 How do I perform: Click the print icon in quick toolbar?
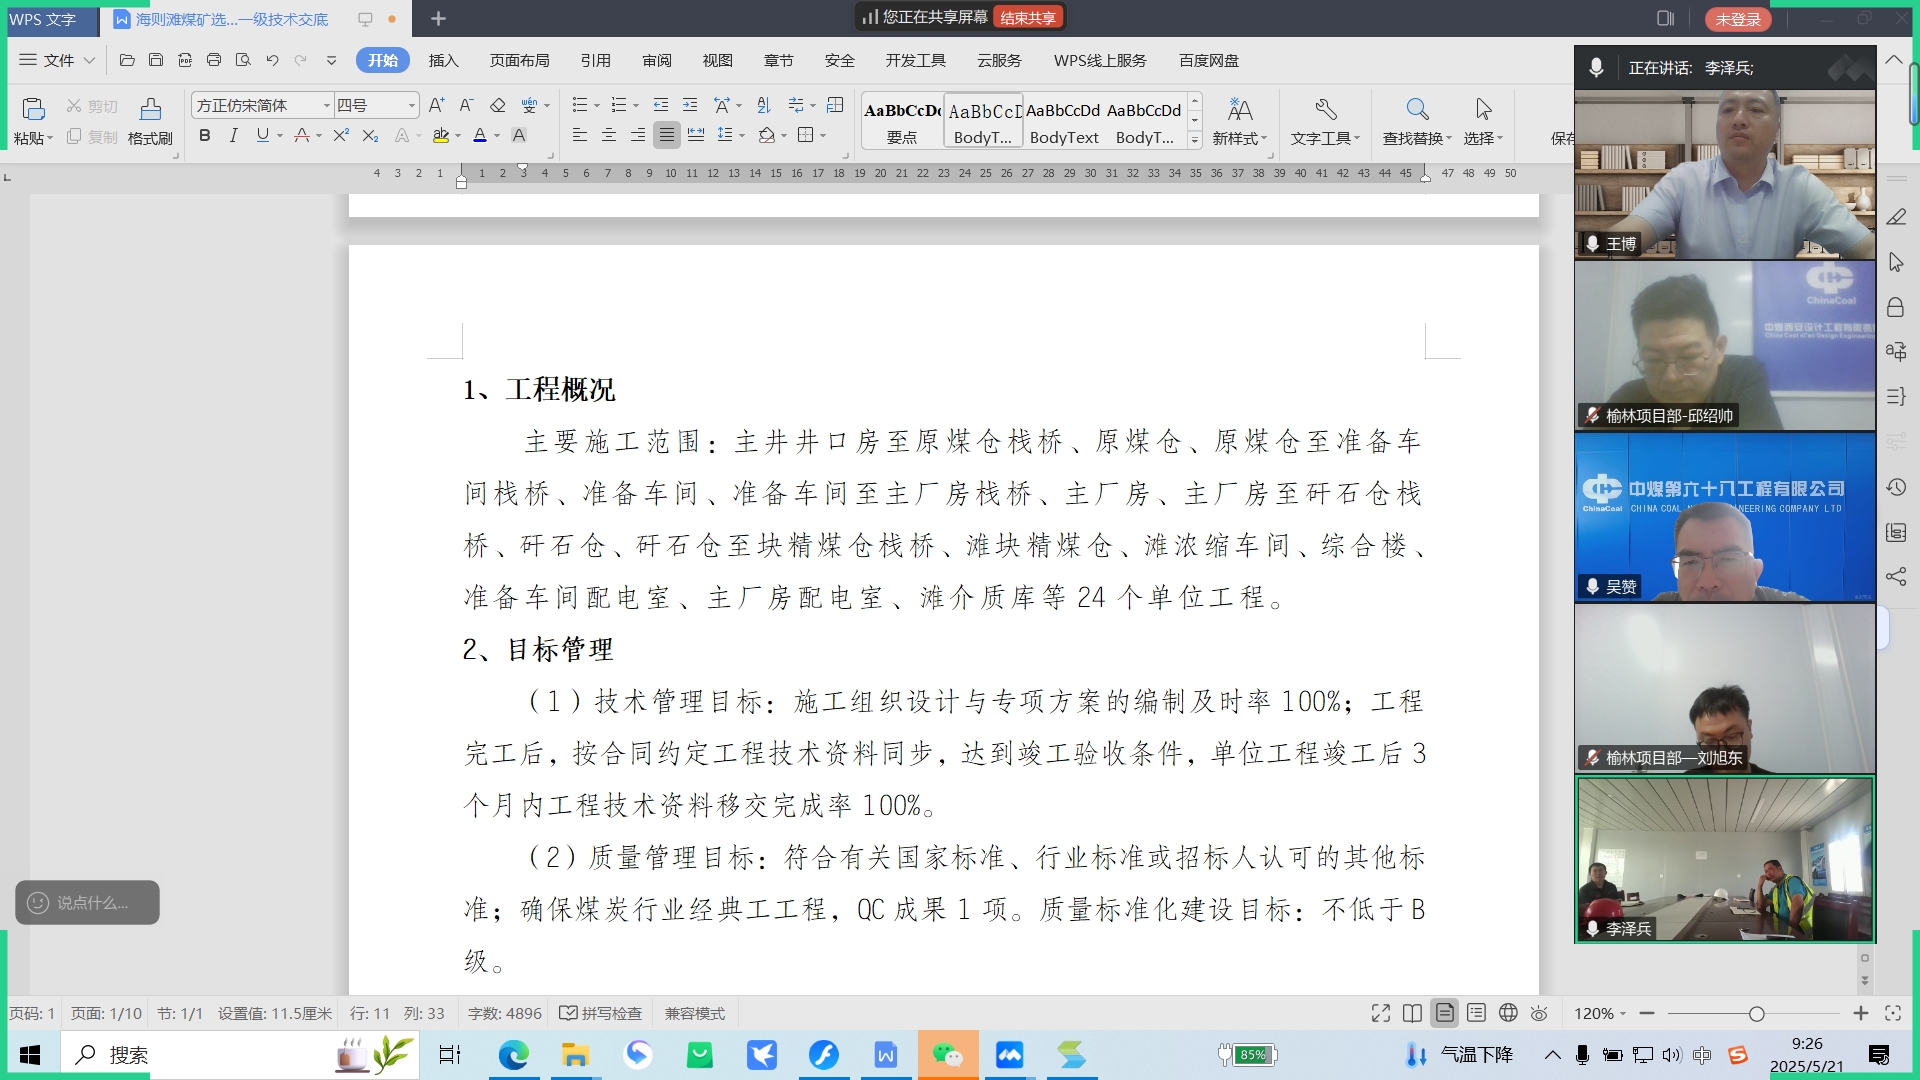(213, 60)
